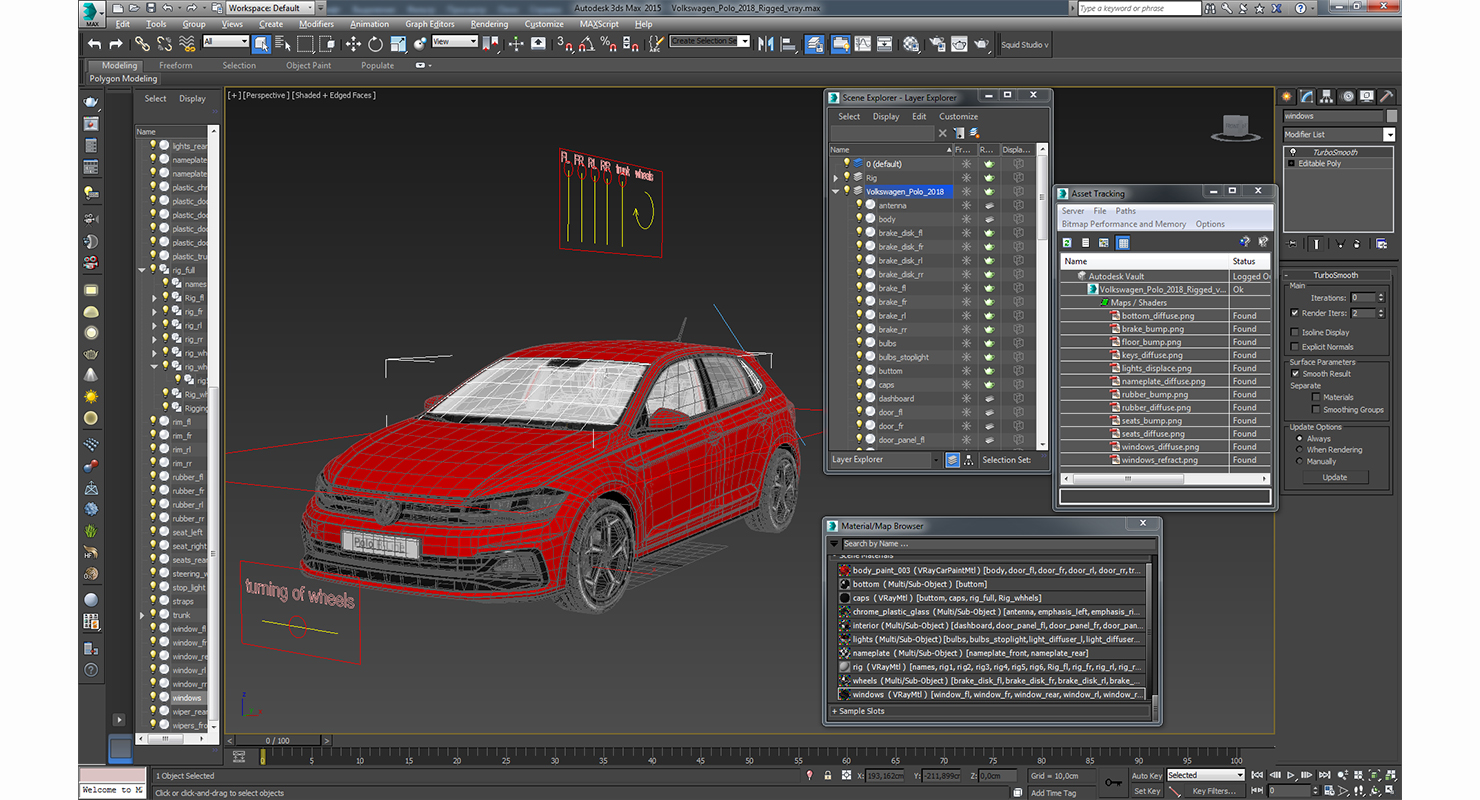This screenshot has width=1480, height=800.
Task: Choose the Select and Scale tool
Action: click(x=398, y=44)
